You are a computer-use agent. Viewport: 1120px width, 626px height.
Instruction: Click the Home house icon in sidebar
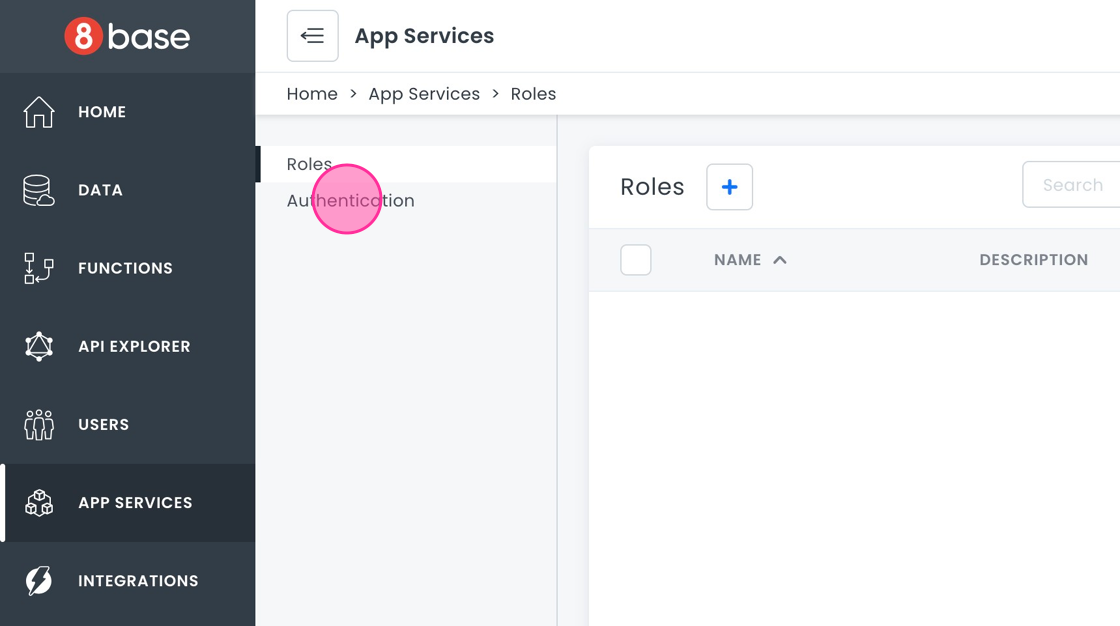tap(39, 112)
